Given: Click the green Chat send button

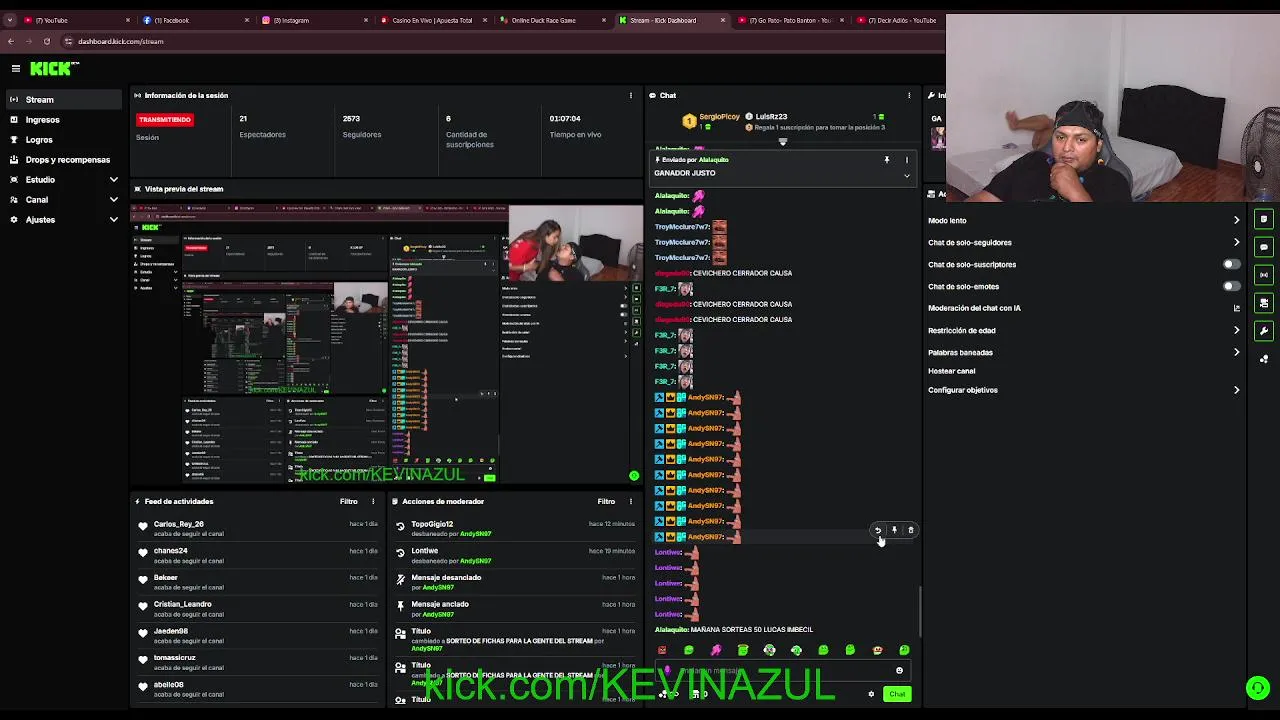Looking at the screenshot, I should coord(897,694).
